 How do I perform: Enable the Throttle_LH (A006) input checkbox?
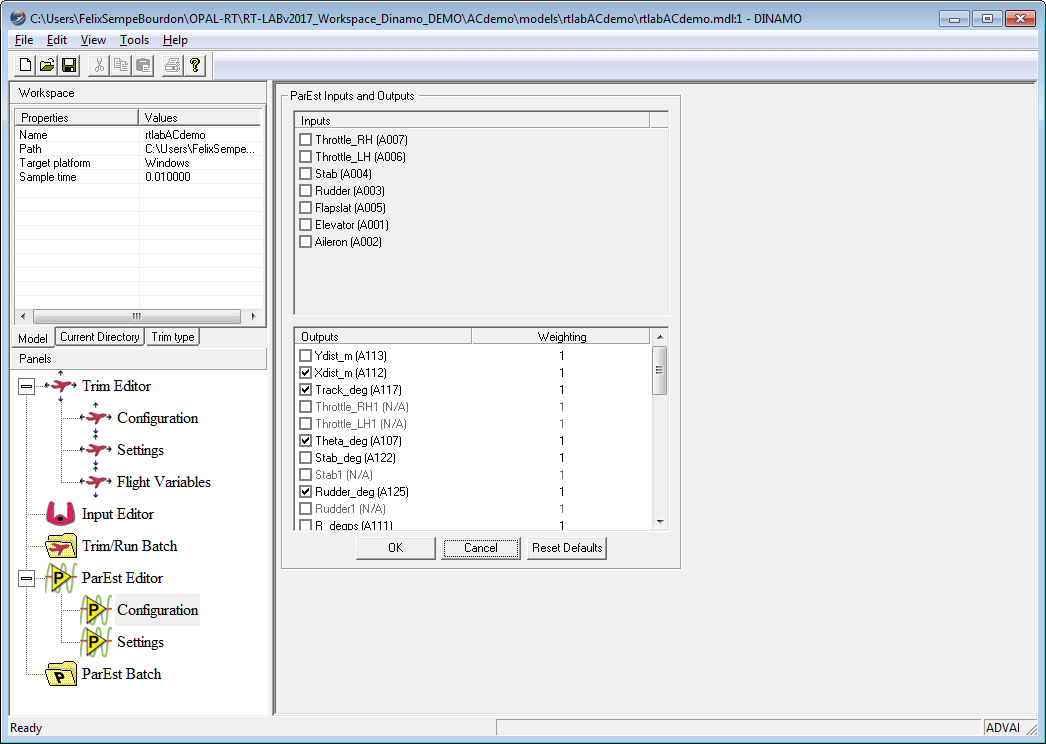tap(306, 157)
